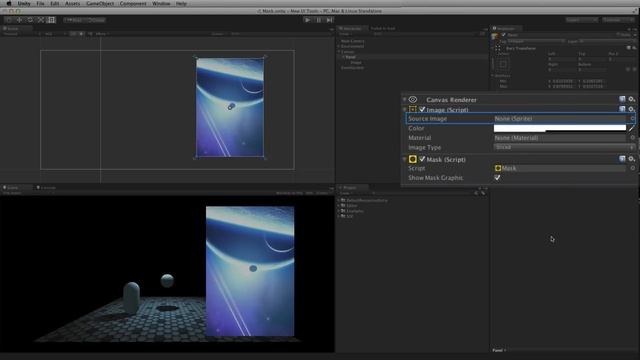Uncheck Show Mask Graphic checkbox
The width and height of the screenshot is (640, 360).
(497, 178)
